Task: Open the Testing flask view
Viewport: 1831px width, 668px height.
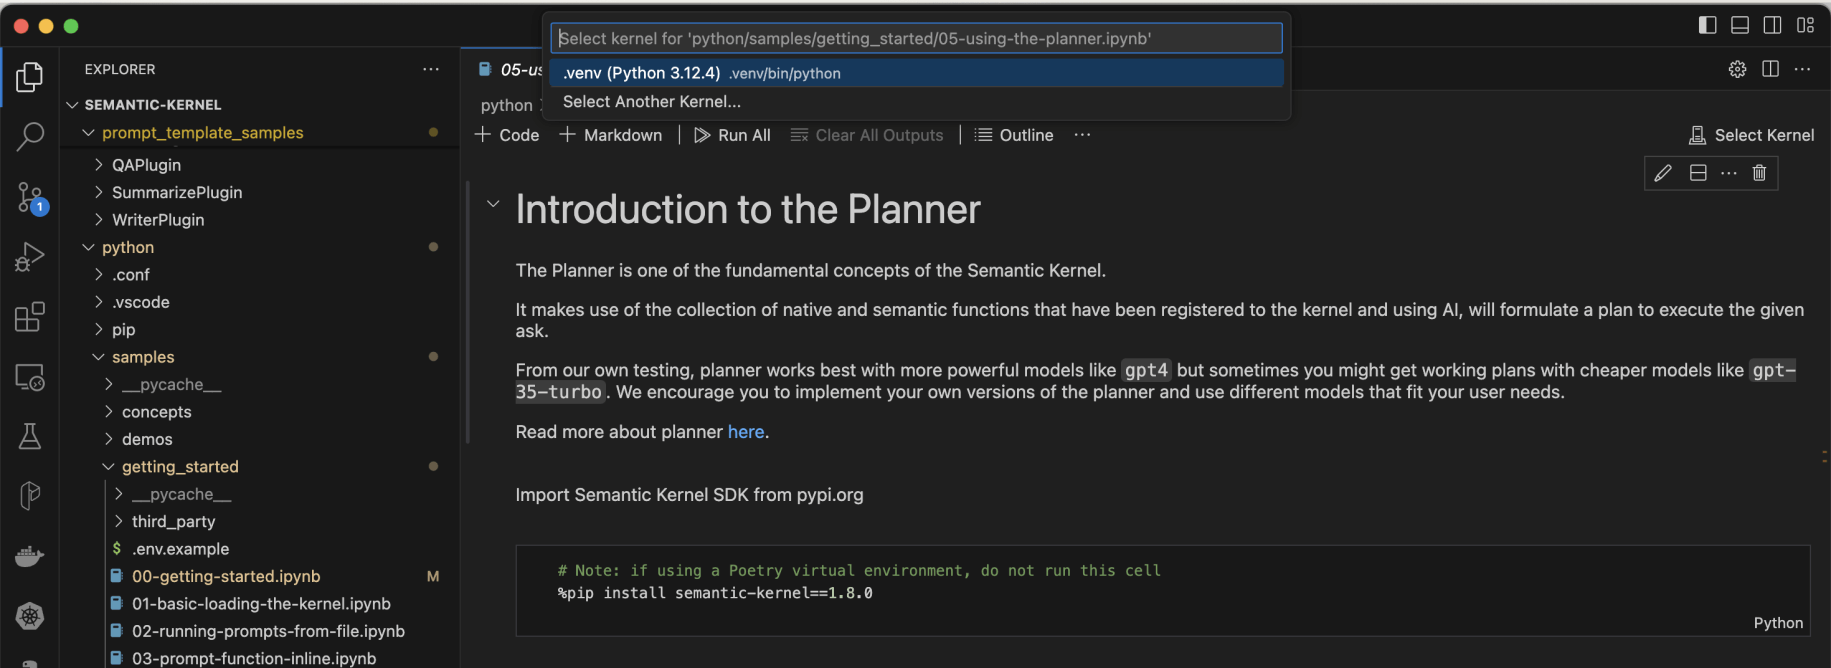Action: (30, 436)
